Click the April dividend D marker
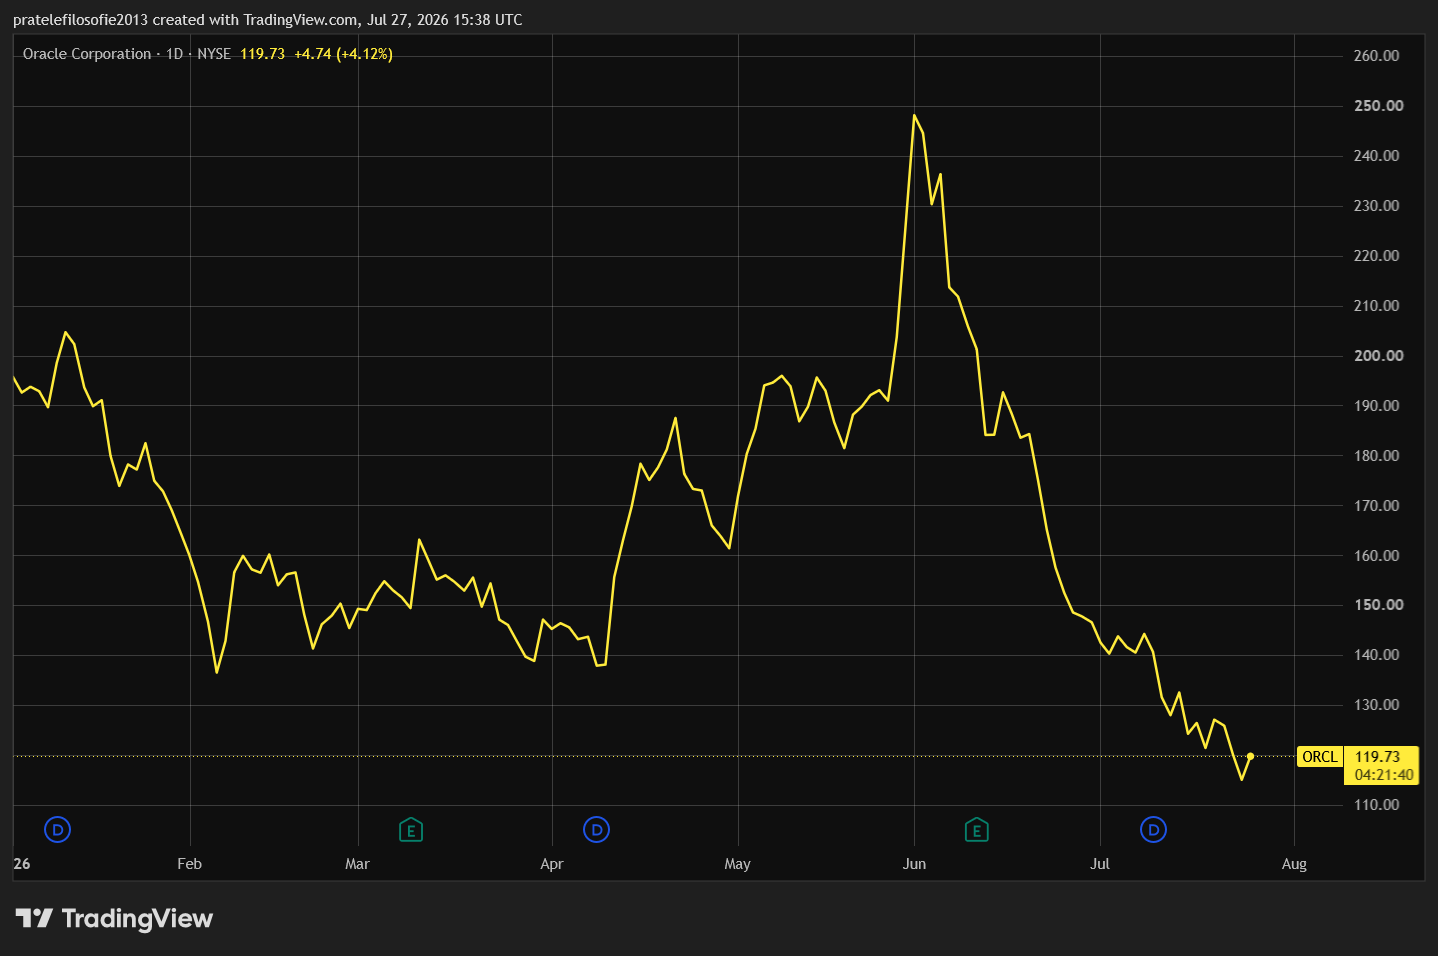The image size is (1438, 956). click(596, 829)
